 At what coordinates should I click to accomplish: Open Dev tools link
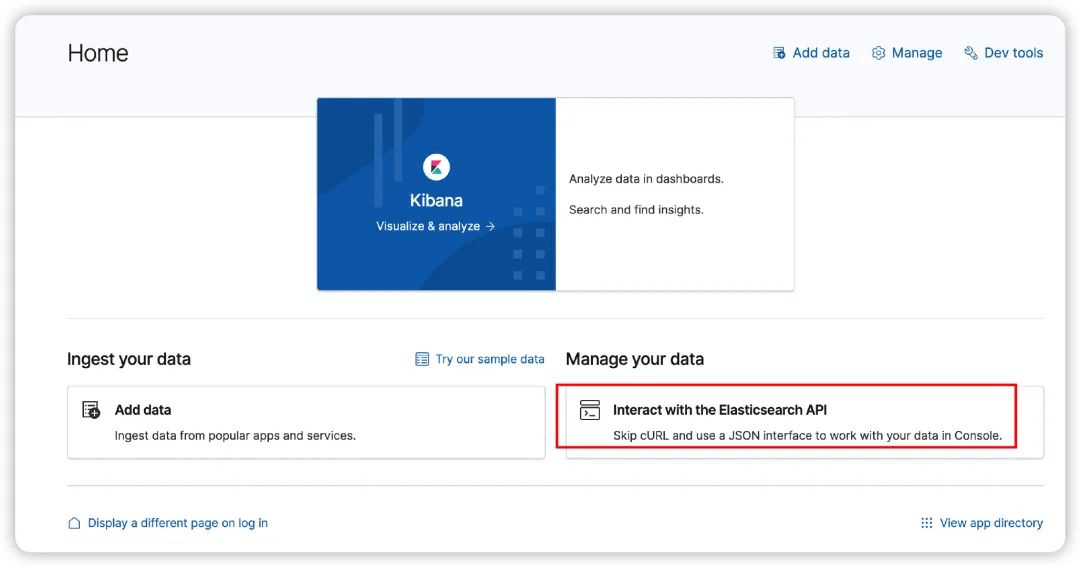[1013, 53]
